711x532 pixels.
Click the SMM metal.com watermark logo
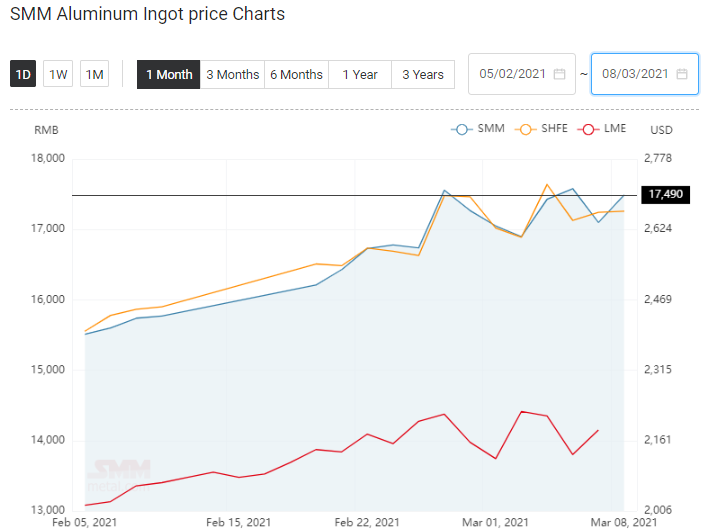[119, 476]
